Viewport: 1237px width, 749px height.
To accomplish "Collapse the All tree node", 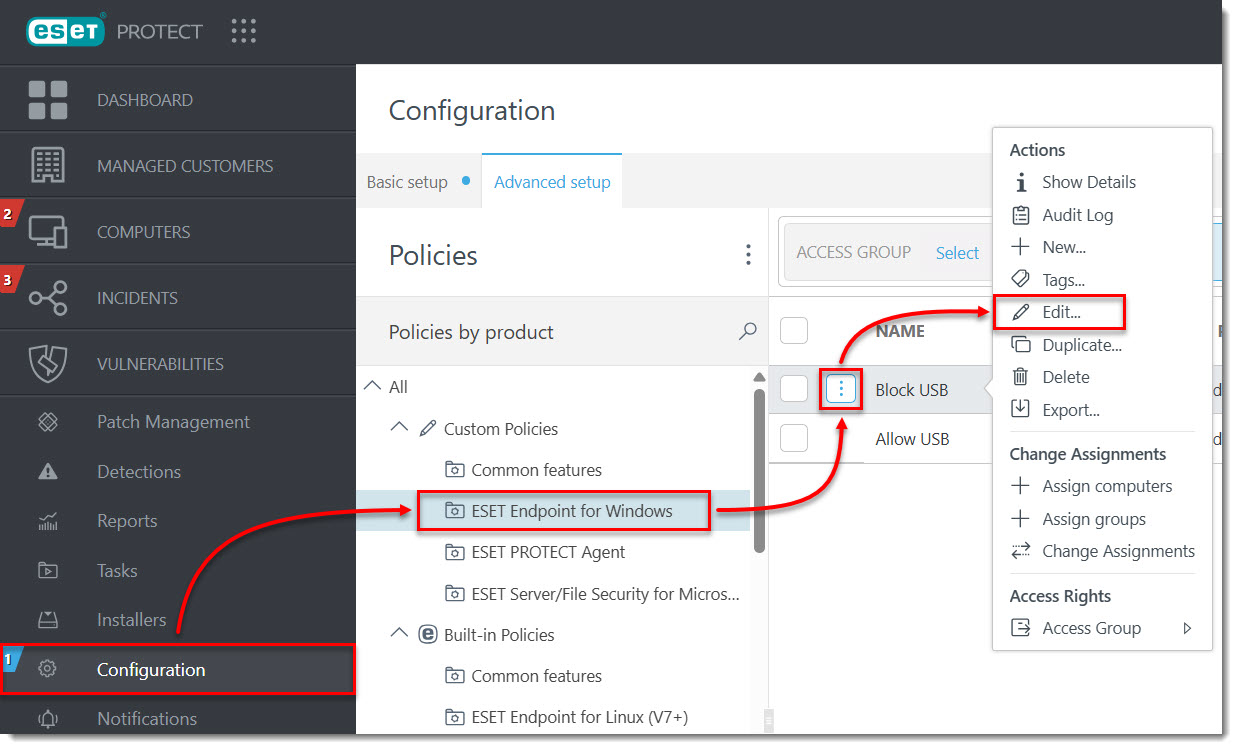I will pyautogui.click(x=372, y=386).
